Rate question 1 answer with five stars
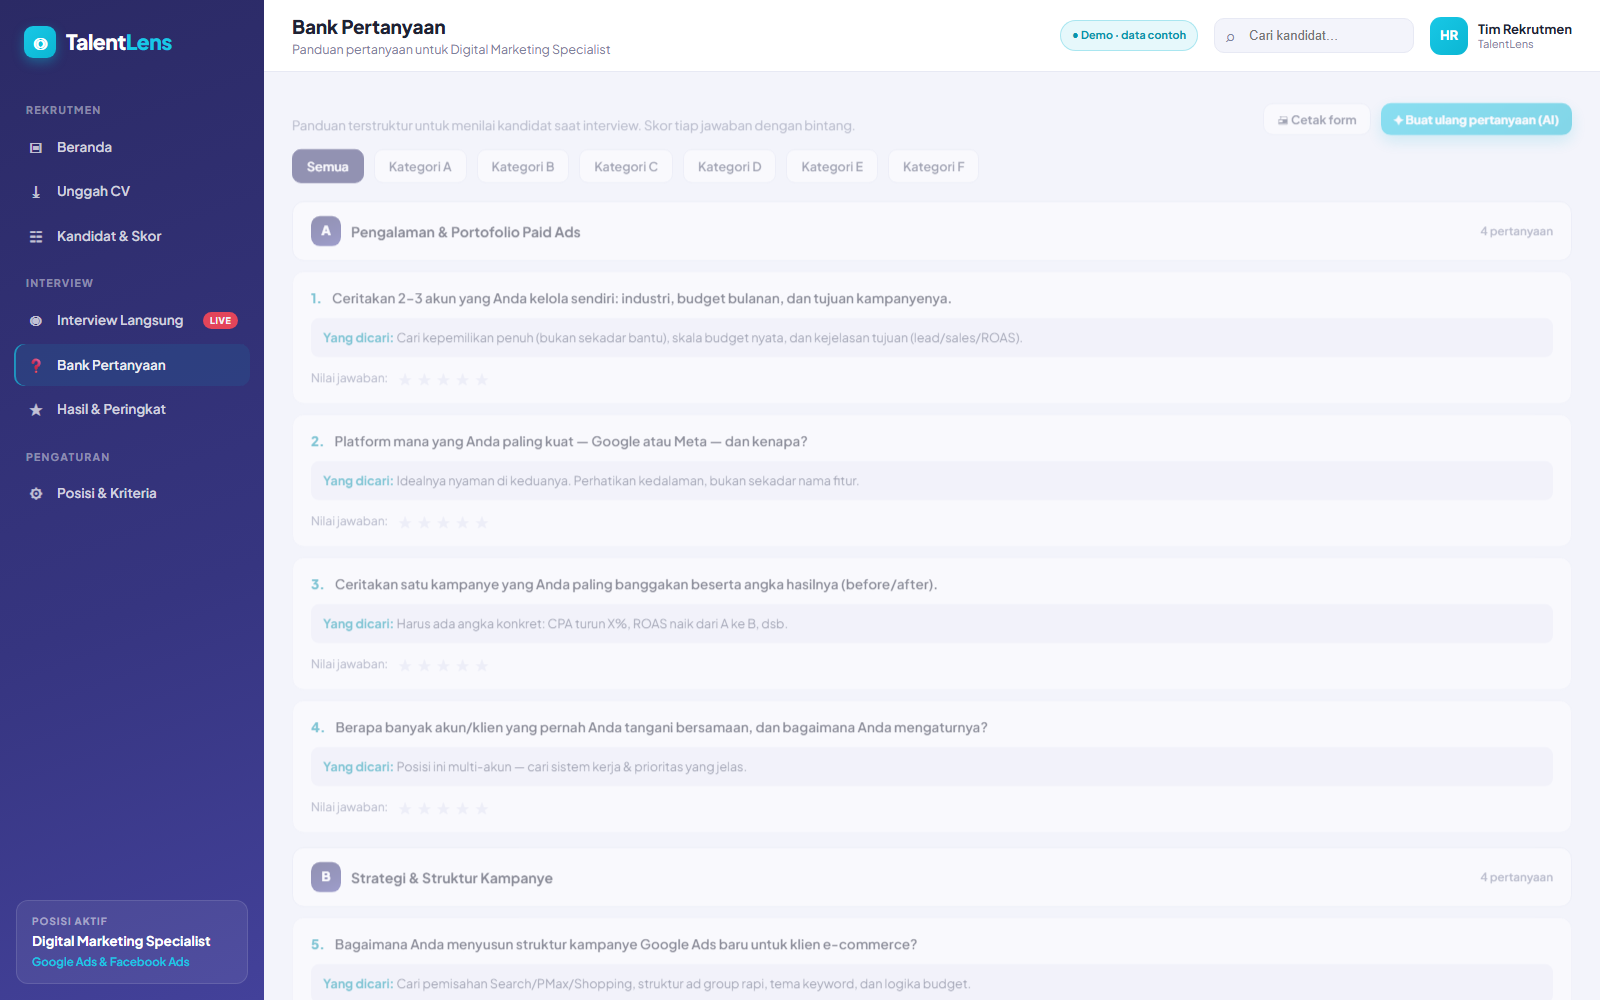This screenshot has height=1000, width=1600. tap(481, 379)
